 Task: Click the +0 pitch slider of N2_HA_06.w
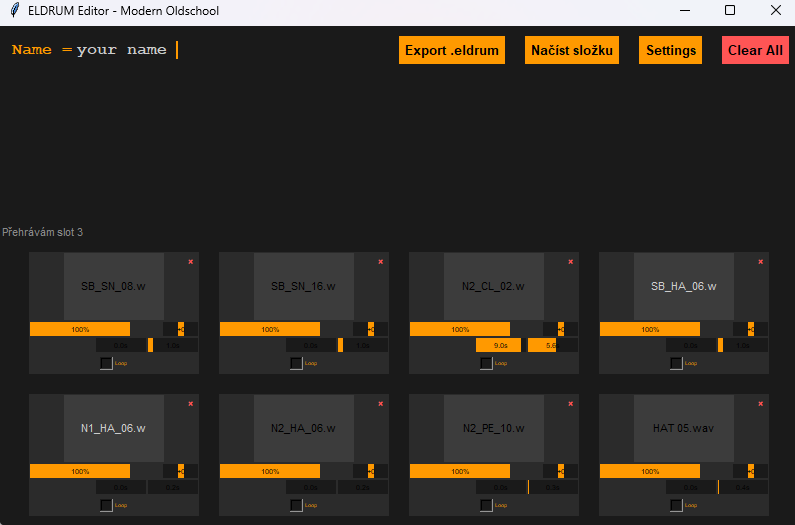click(x=371, y=471)
